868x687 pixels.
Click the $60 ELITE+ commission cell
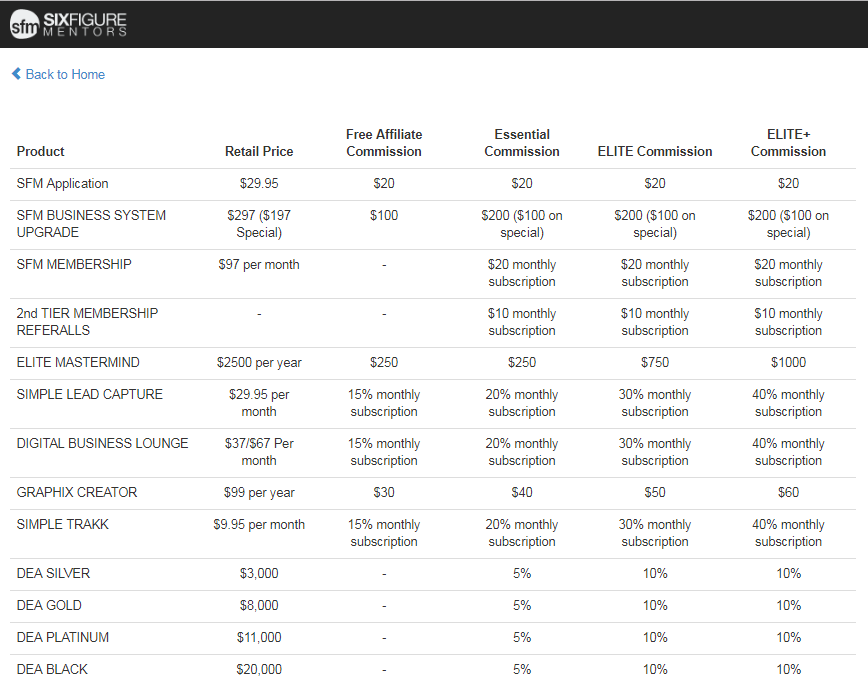tap(788, 492)
